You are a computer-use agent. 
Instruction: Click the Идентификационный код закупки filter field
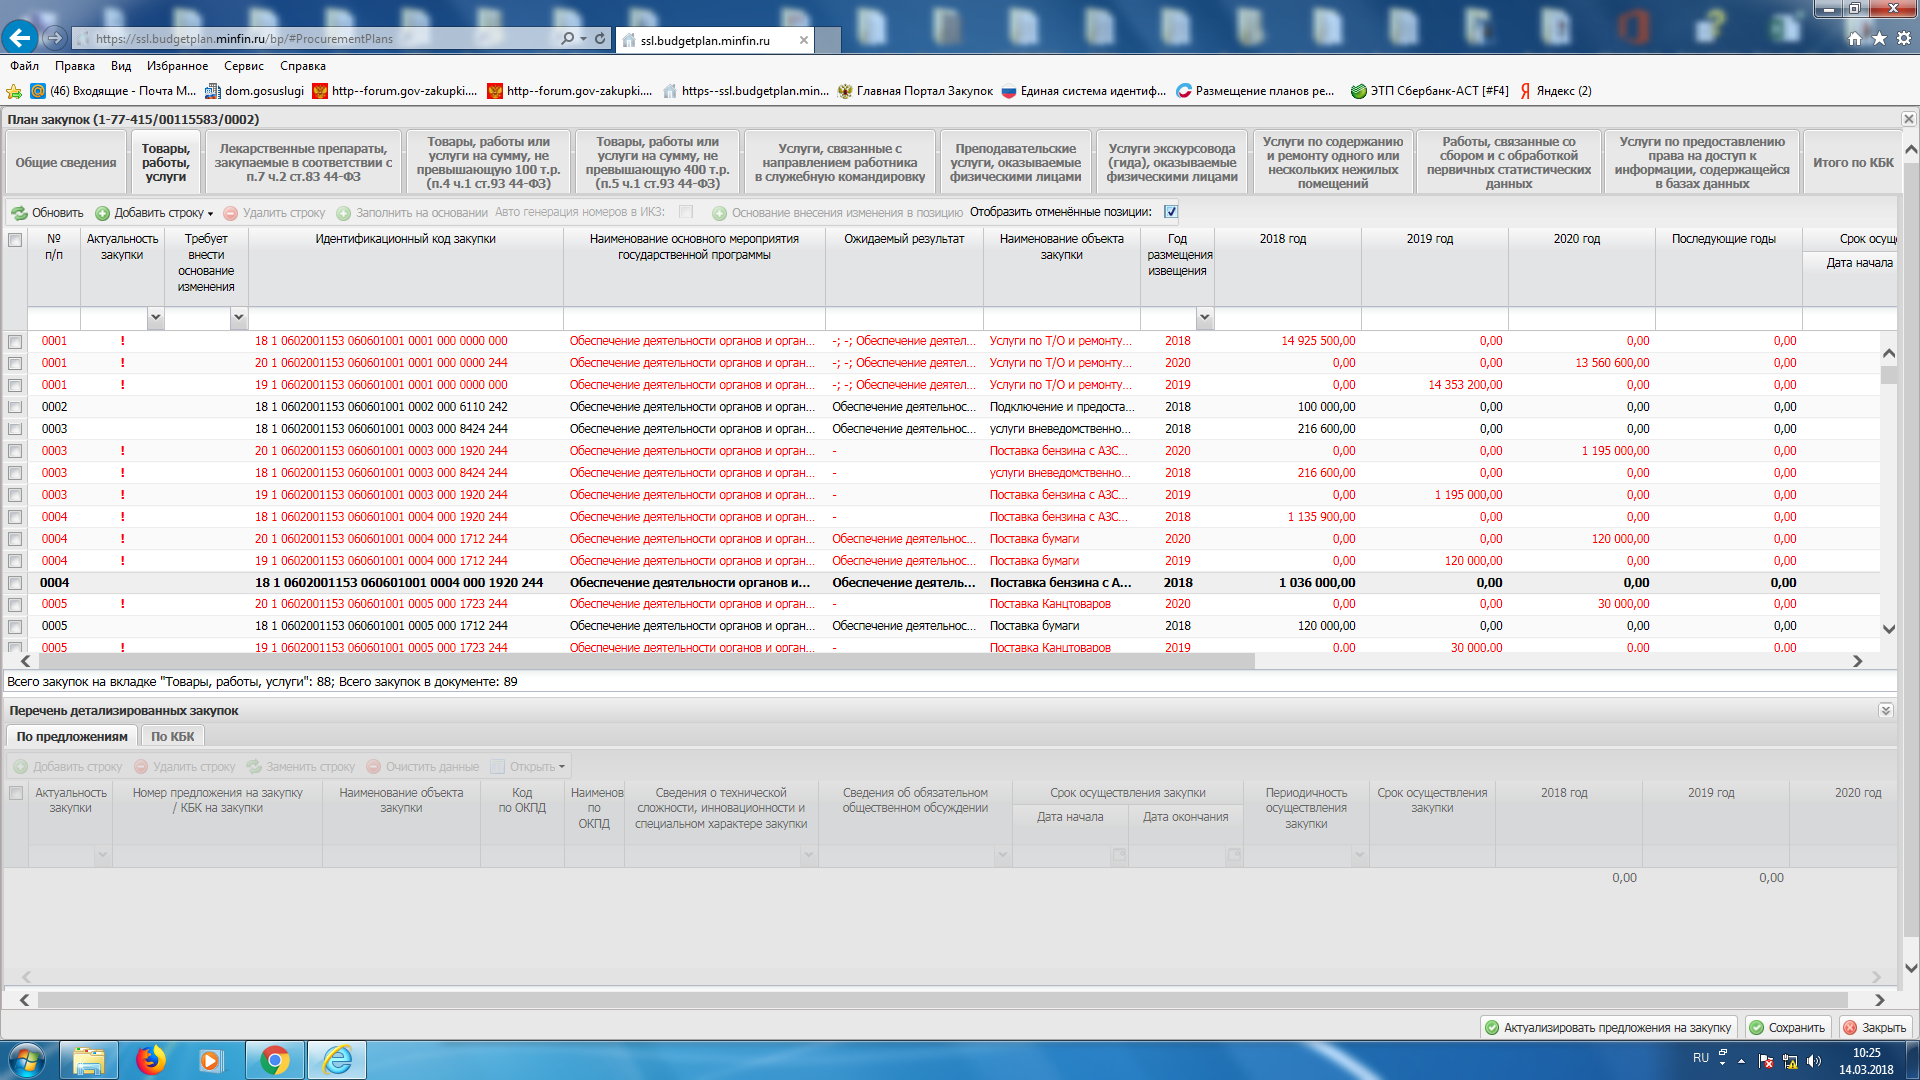(405, 318)
